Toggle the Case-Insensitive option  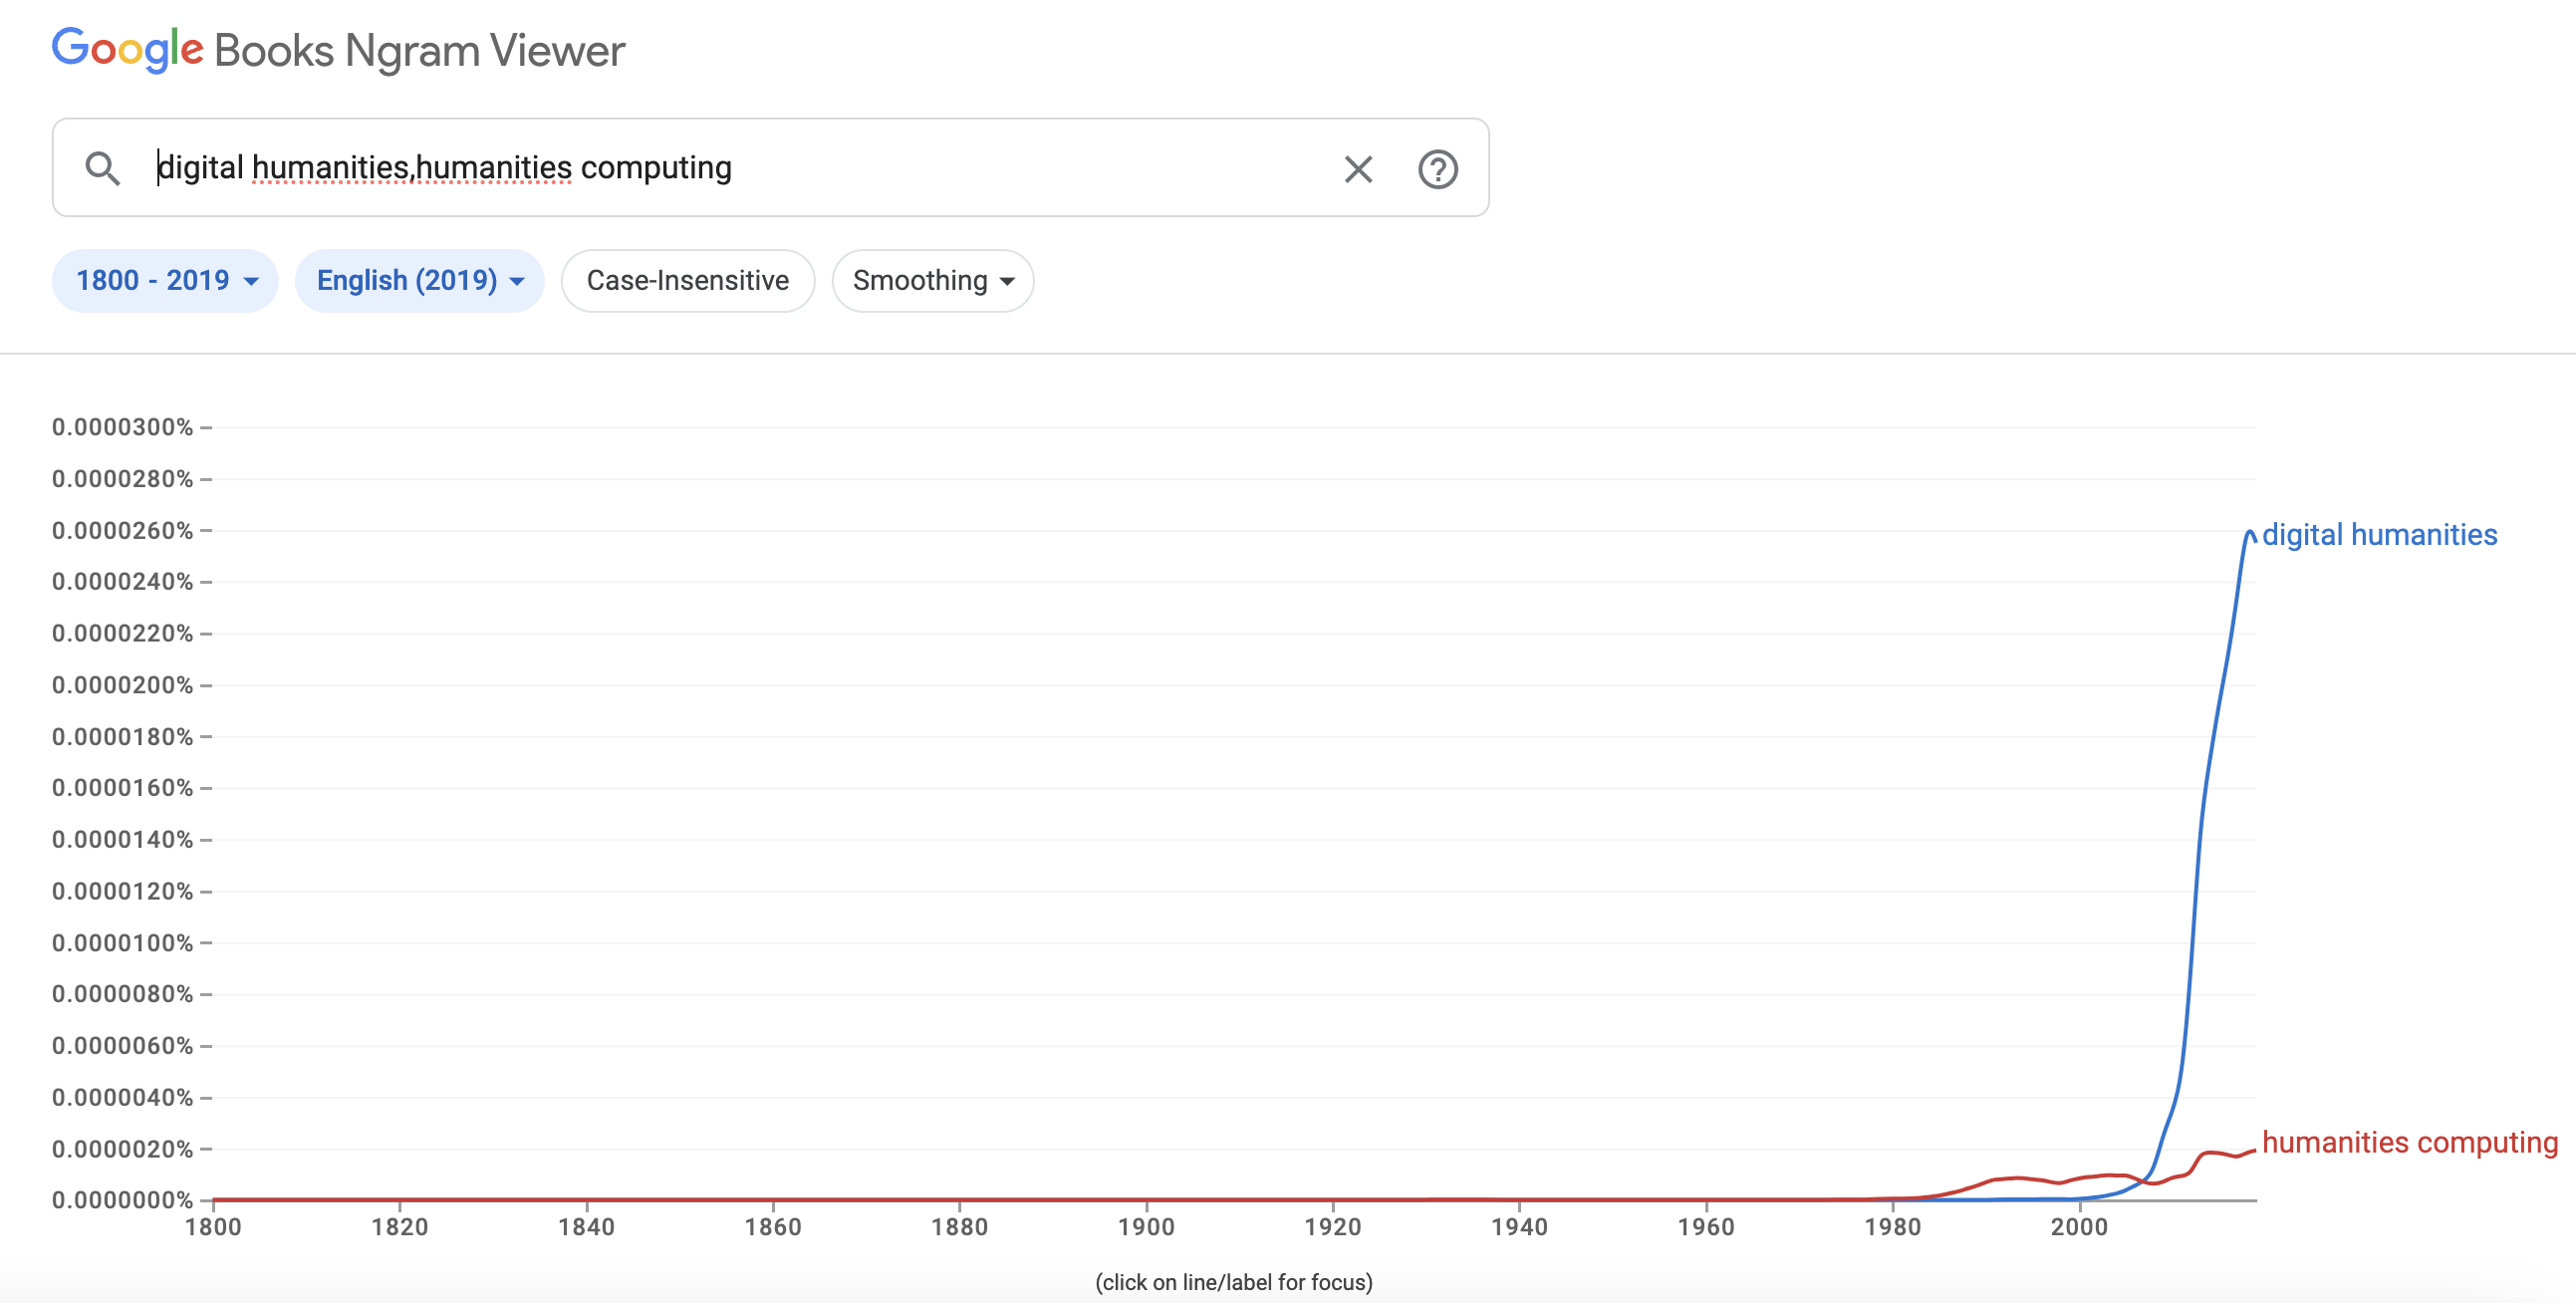click(x=687, y=280)
